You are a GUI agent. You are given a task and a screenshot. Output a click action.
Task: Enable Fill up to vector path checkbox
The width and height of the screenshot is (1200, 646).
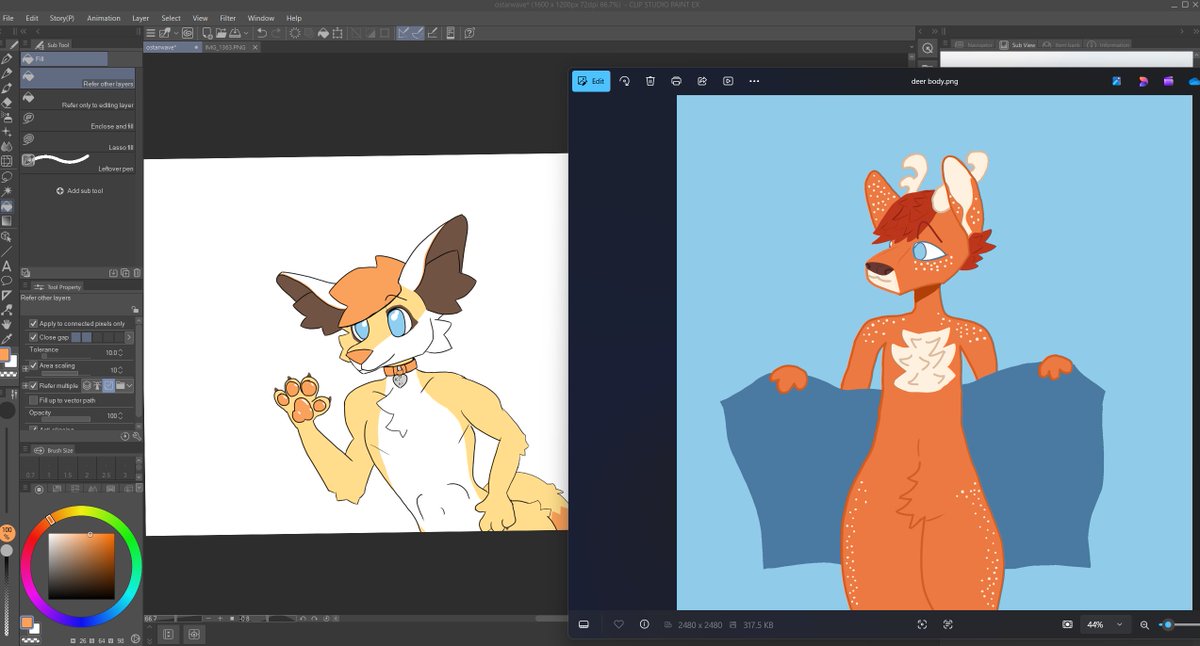pyautogui.click(x=33, y=401)
